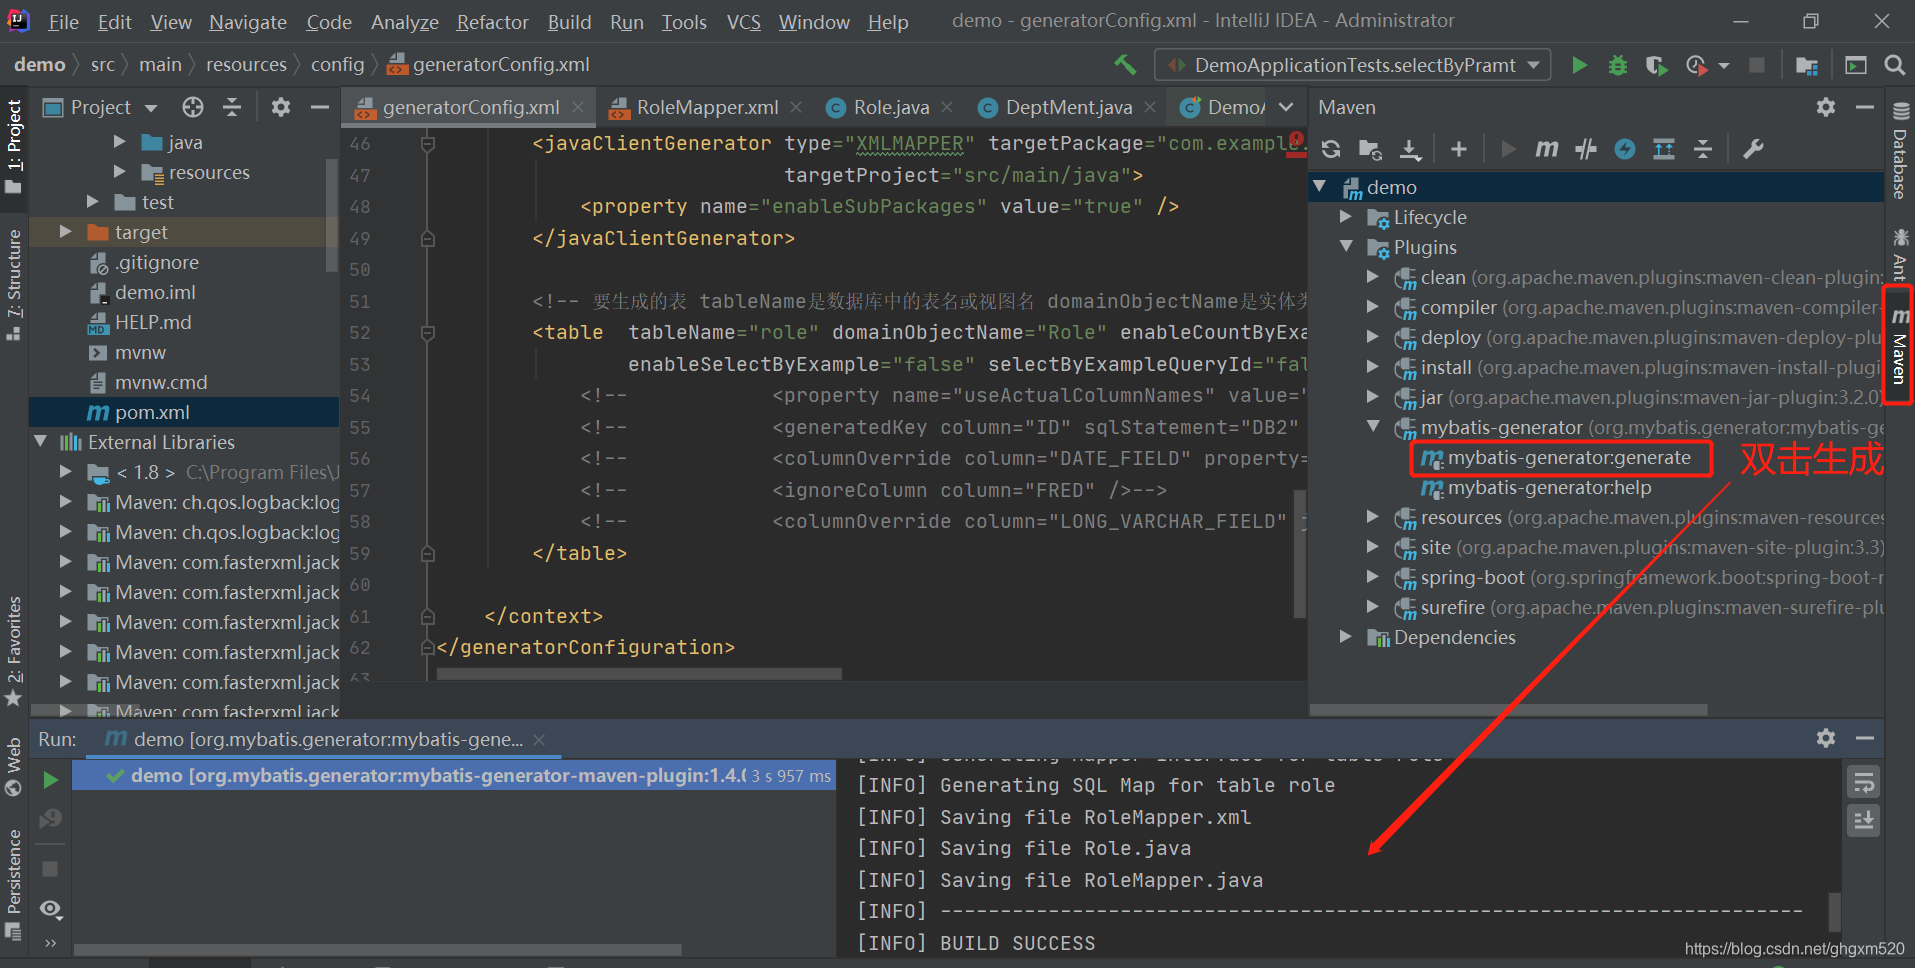Collapse all nodes in Maven tool window
The height and width of the screenshot is (968, 1915).
pyautogui.click(x=1703, y=149)
